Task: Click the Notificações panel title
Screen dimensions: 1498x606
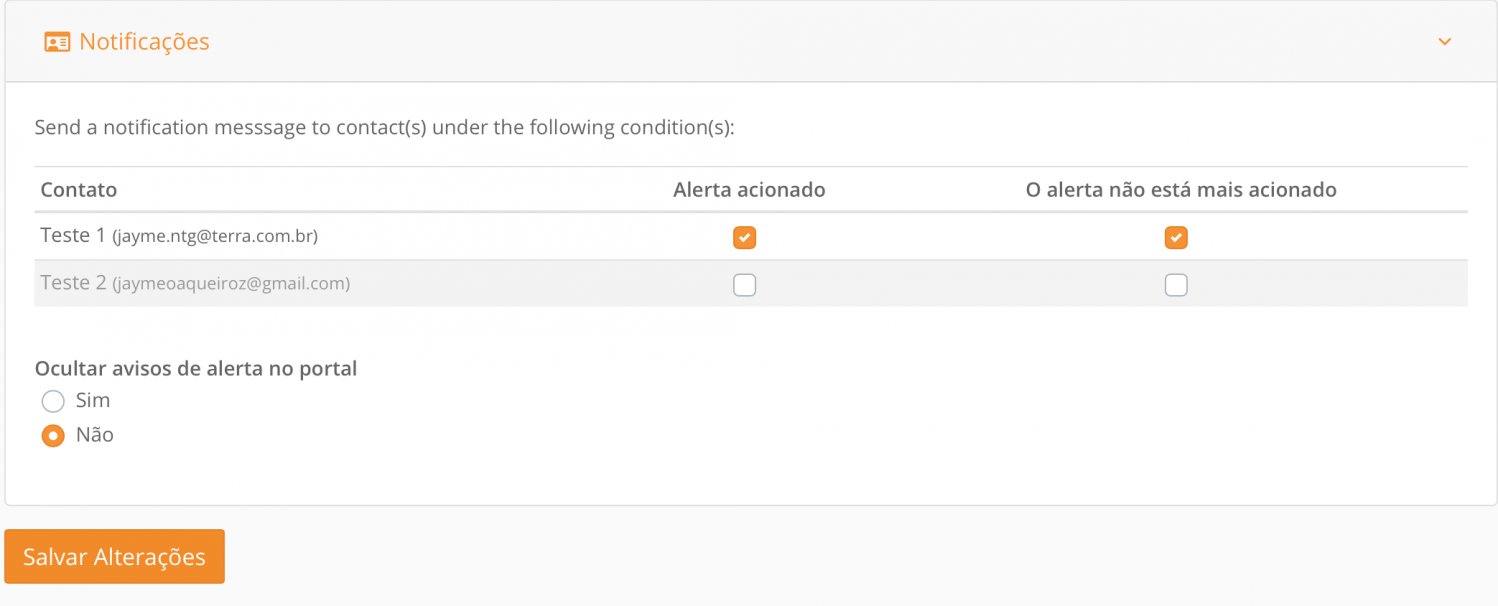Action: [x=144, y=42]
